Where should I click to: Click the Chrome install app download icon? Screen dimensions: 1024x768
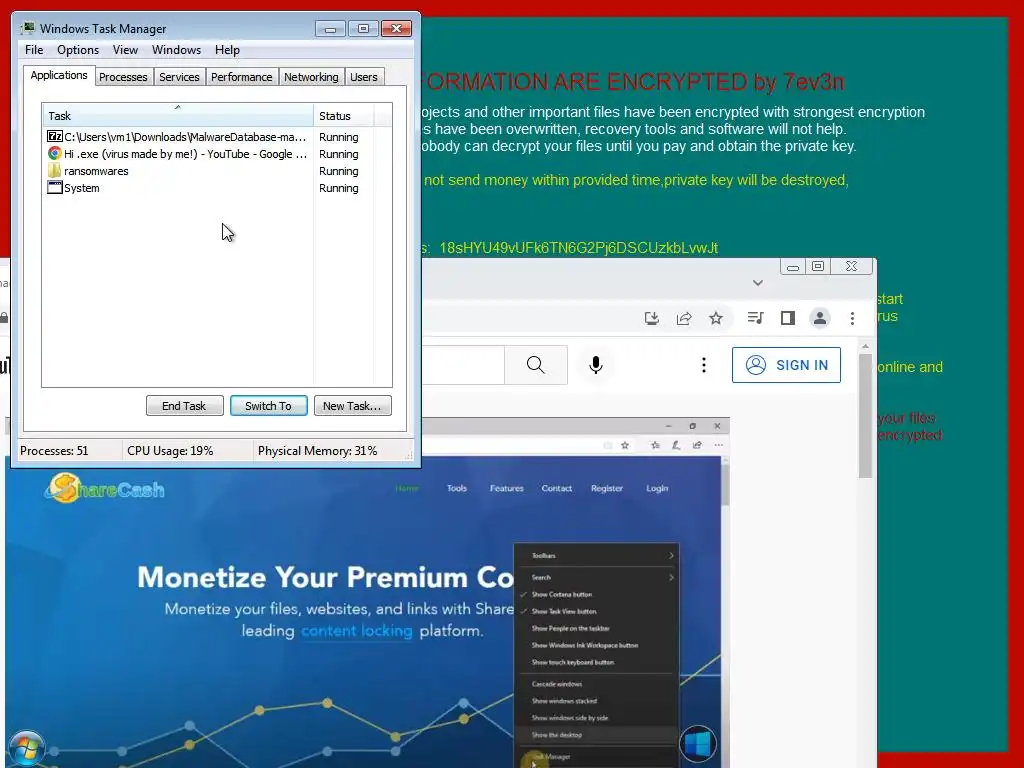(651, 318)
